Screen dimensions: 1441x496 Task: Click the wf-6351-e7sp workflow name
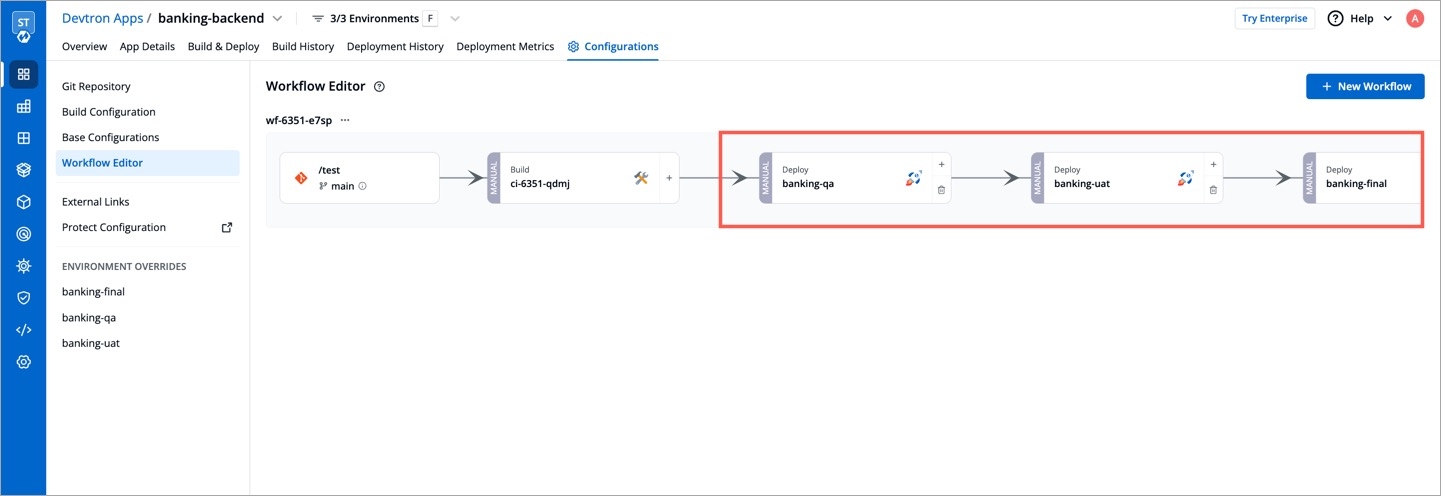click(299, 120)
